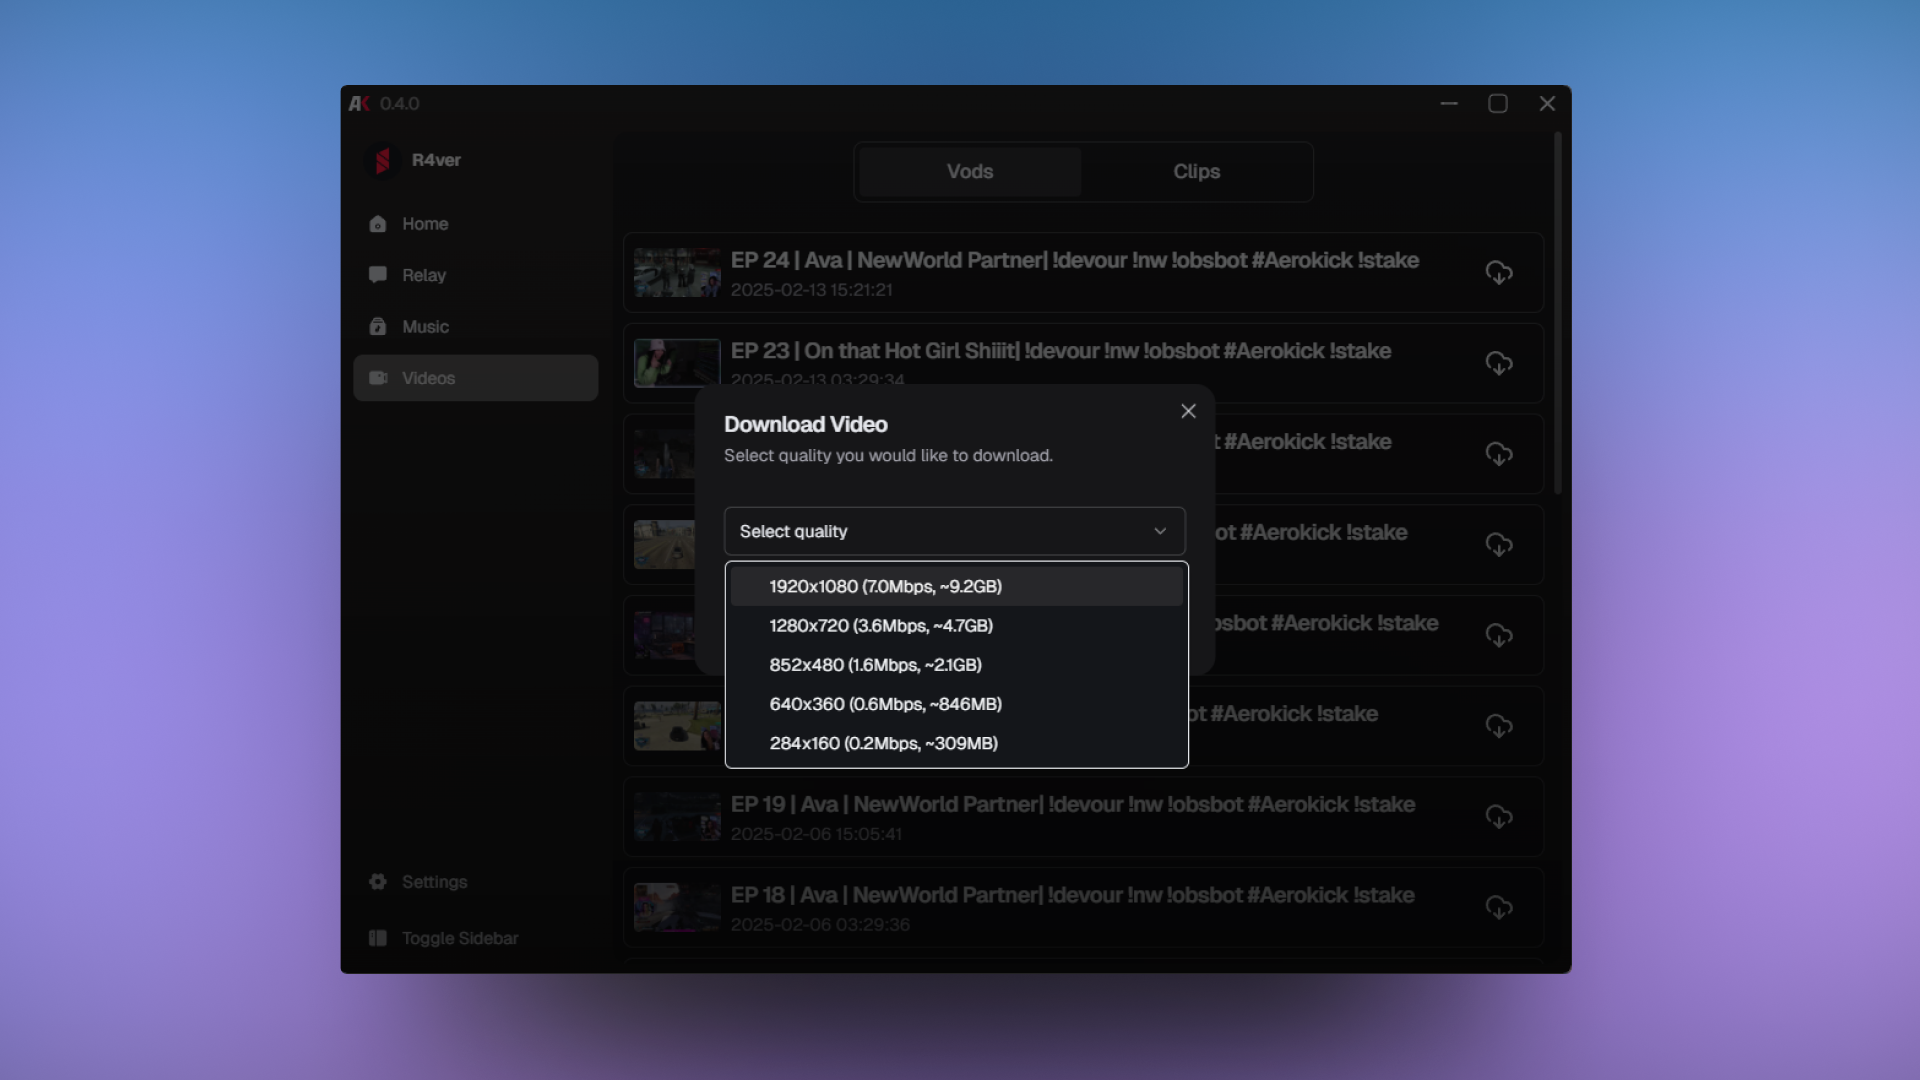1920x1080 pixels.
Task: Switch to the Vods tab
Action: coord(968,171)
